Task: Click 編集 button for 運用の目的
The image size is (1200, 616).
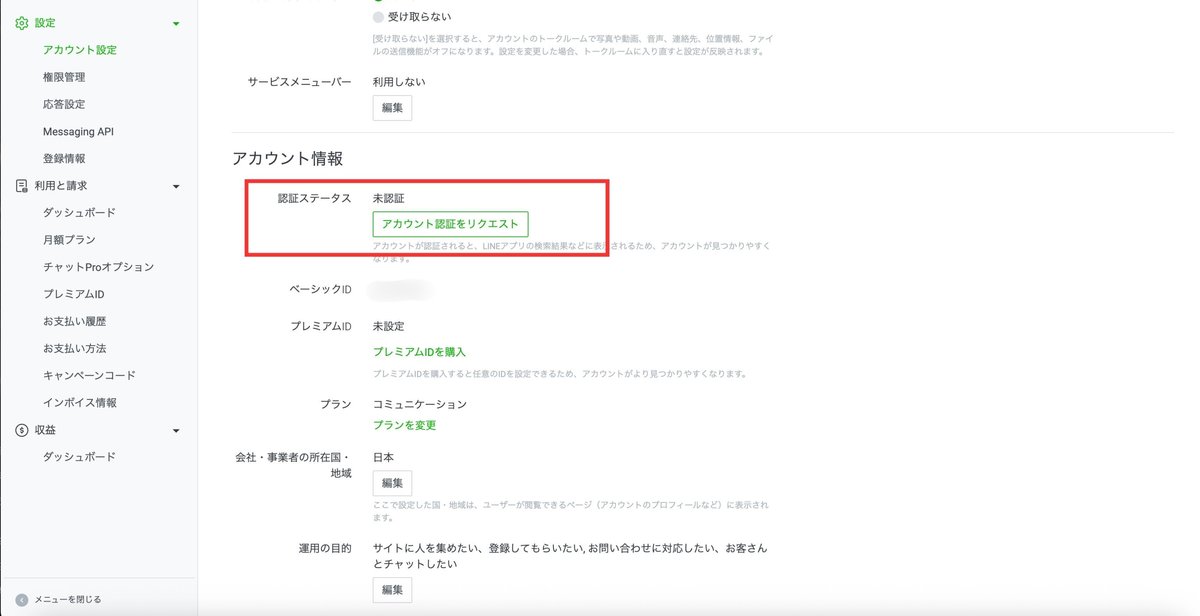Action: pyautogui.click(x=392, y=590)
